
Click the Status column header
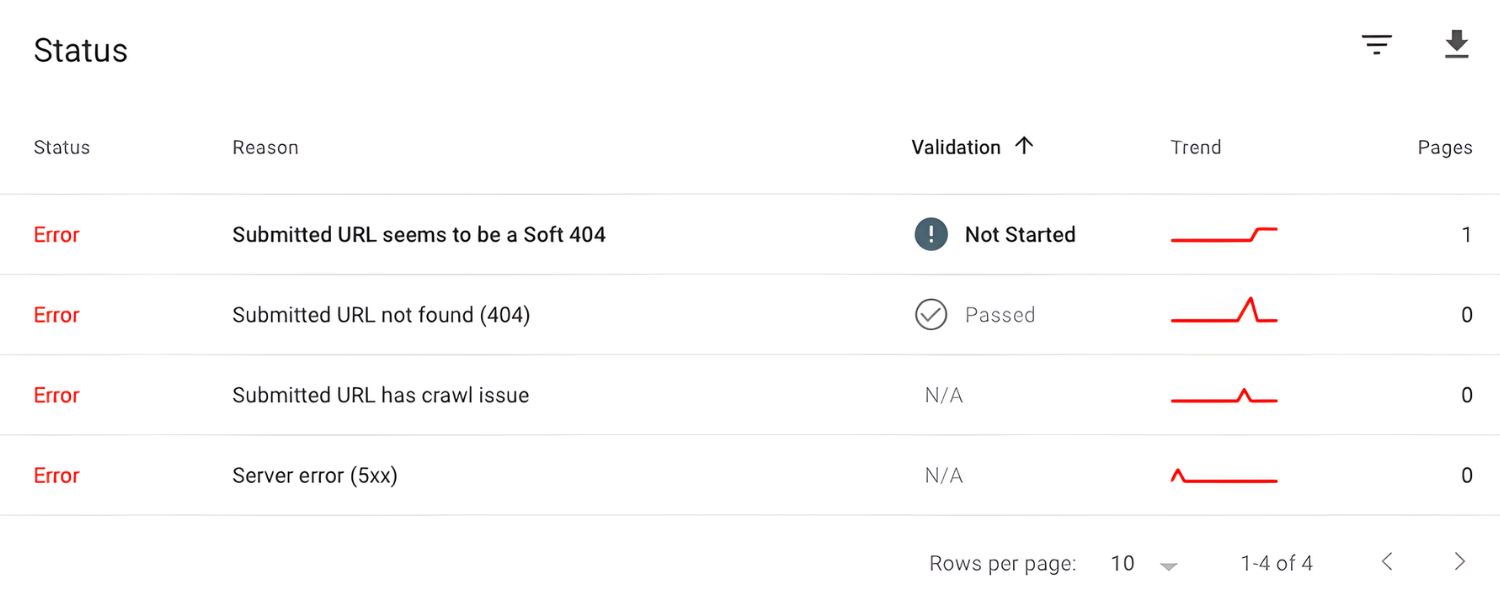click(x=62, y=146)
